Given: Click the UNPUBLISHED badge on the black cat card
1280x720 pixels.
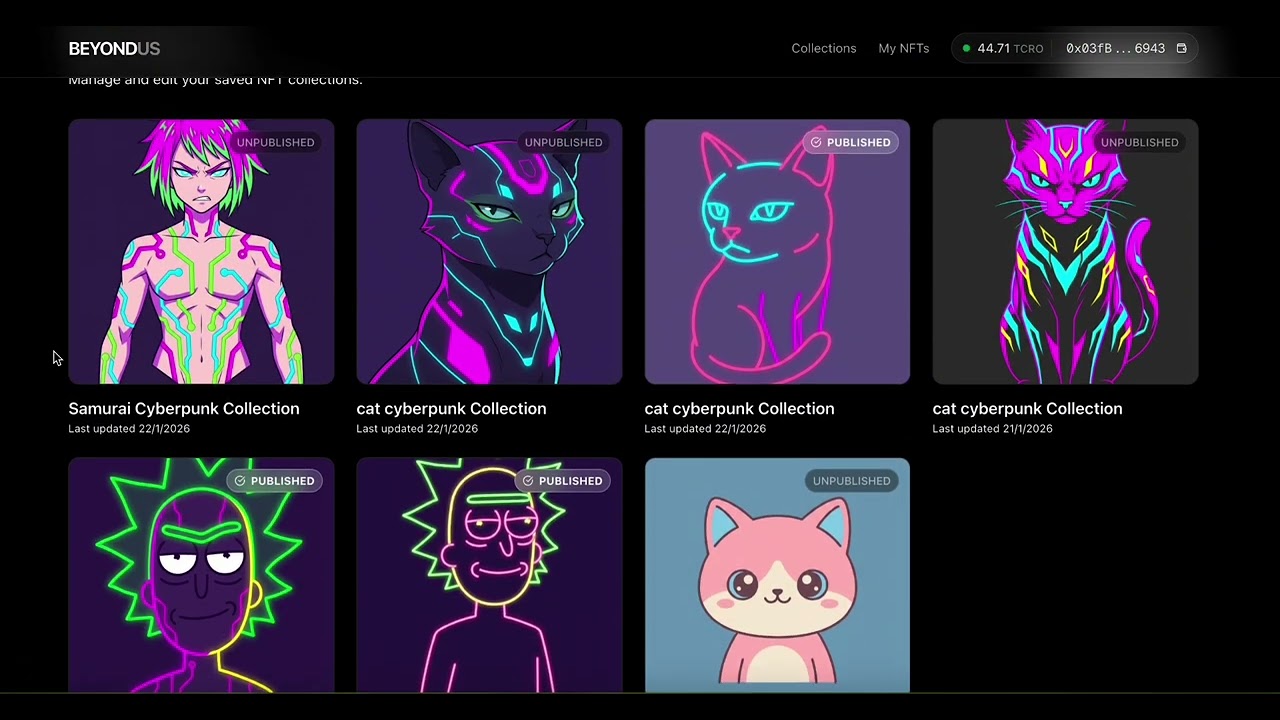Looking at the screenshot, I should pyautogui.click(x=563, y=142).
